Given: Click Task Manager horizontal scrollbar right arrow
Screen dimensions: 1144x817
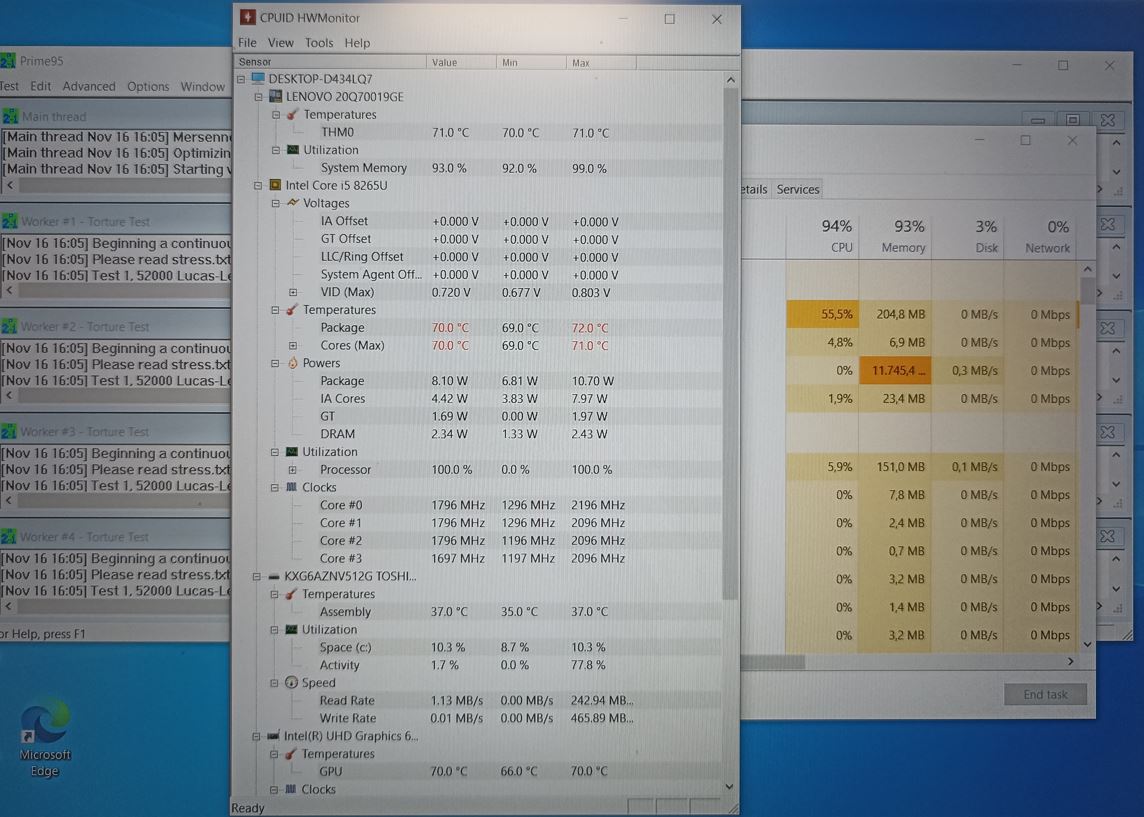Looking at the screenshot, I should point(1070,662).
